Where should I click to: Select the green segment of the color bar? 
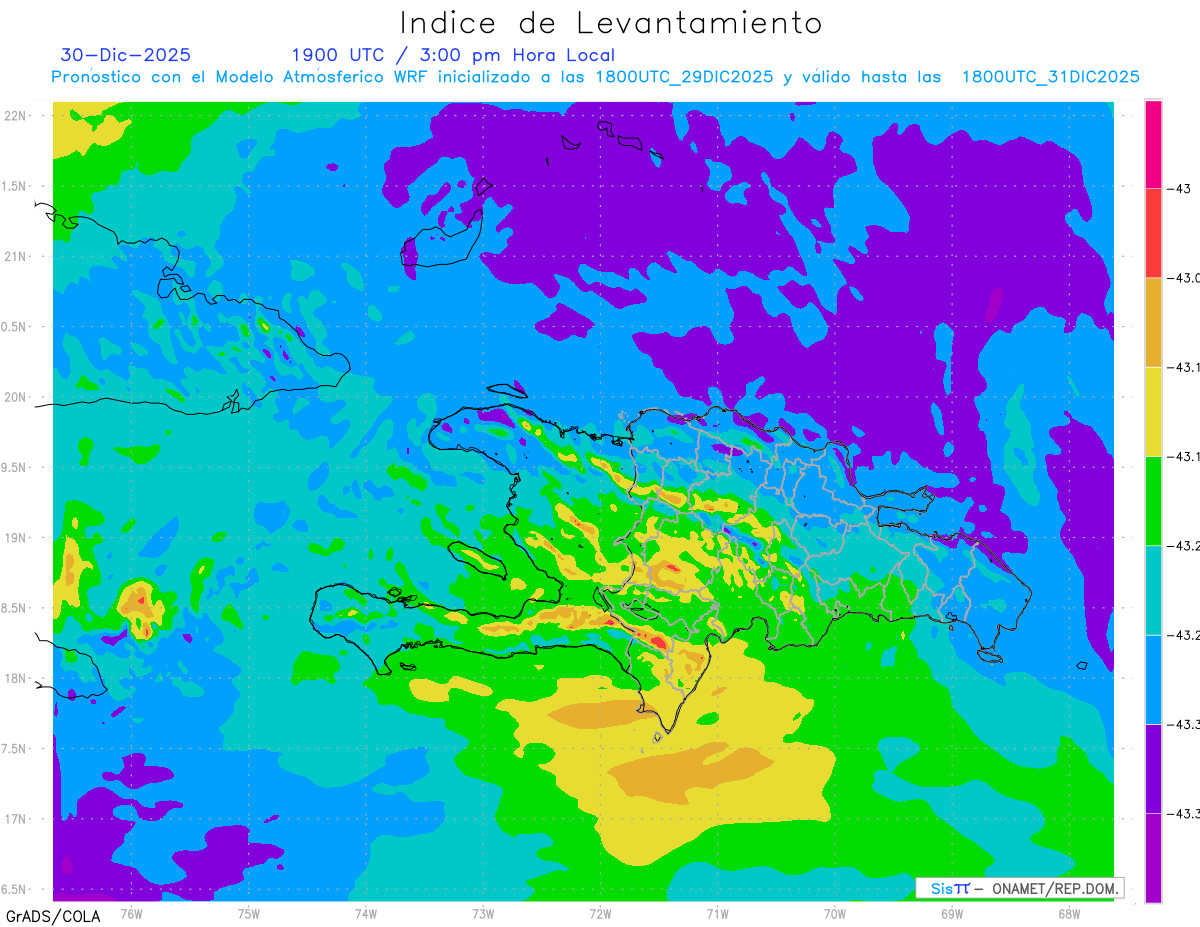(x=1153, y=500)
